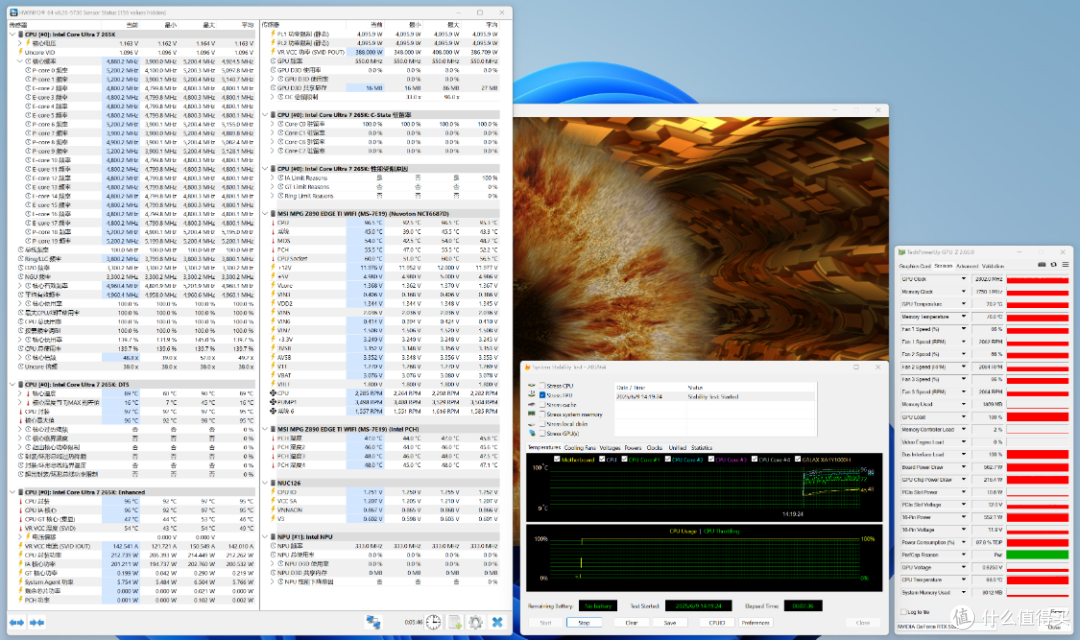Image resolution: width=1080 pixels, height=640 pixels.
Task: Open Graphics Card tab in GPU-Z
Action: (x=915, y=266)
